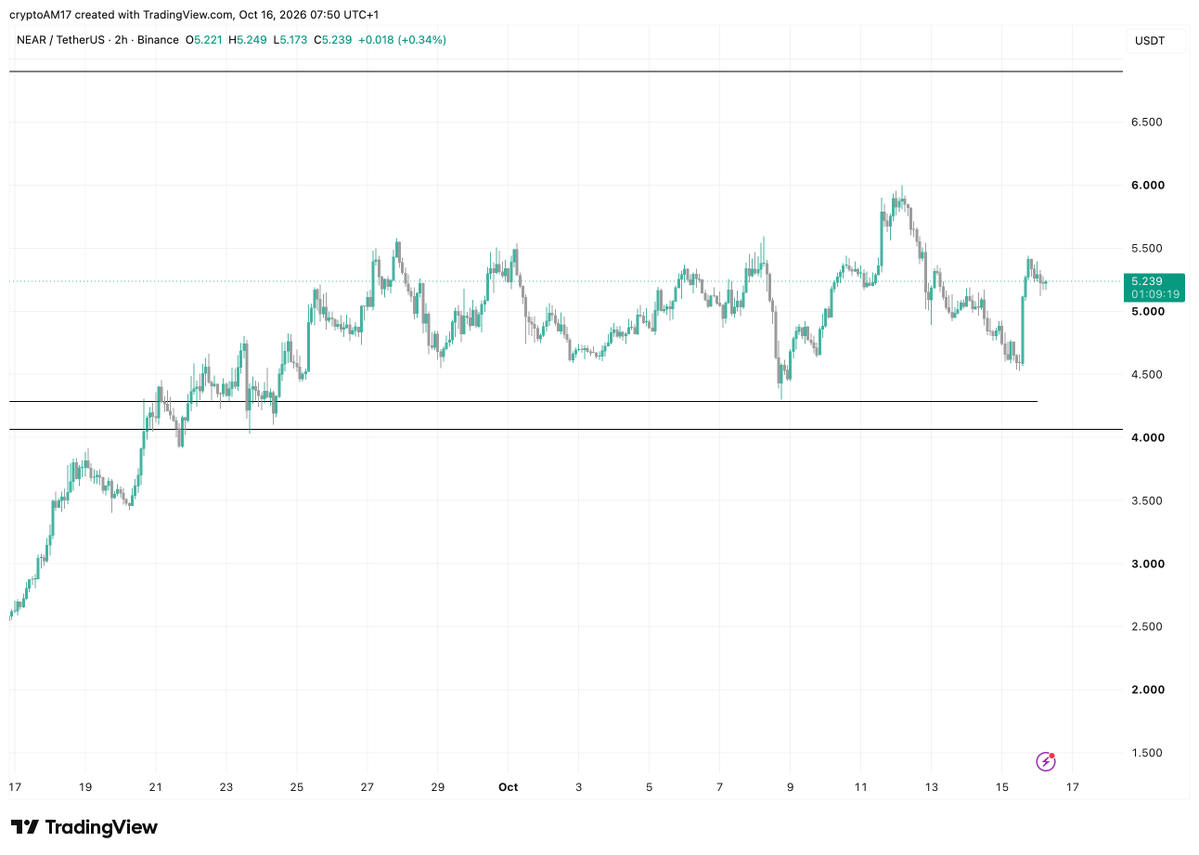Click the 5.500 price axis label
Image resolution: width=1199 pixels, height=855 pixels.
pyautogui.click(x=1146, y=249)
